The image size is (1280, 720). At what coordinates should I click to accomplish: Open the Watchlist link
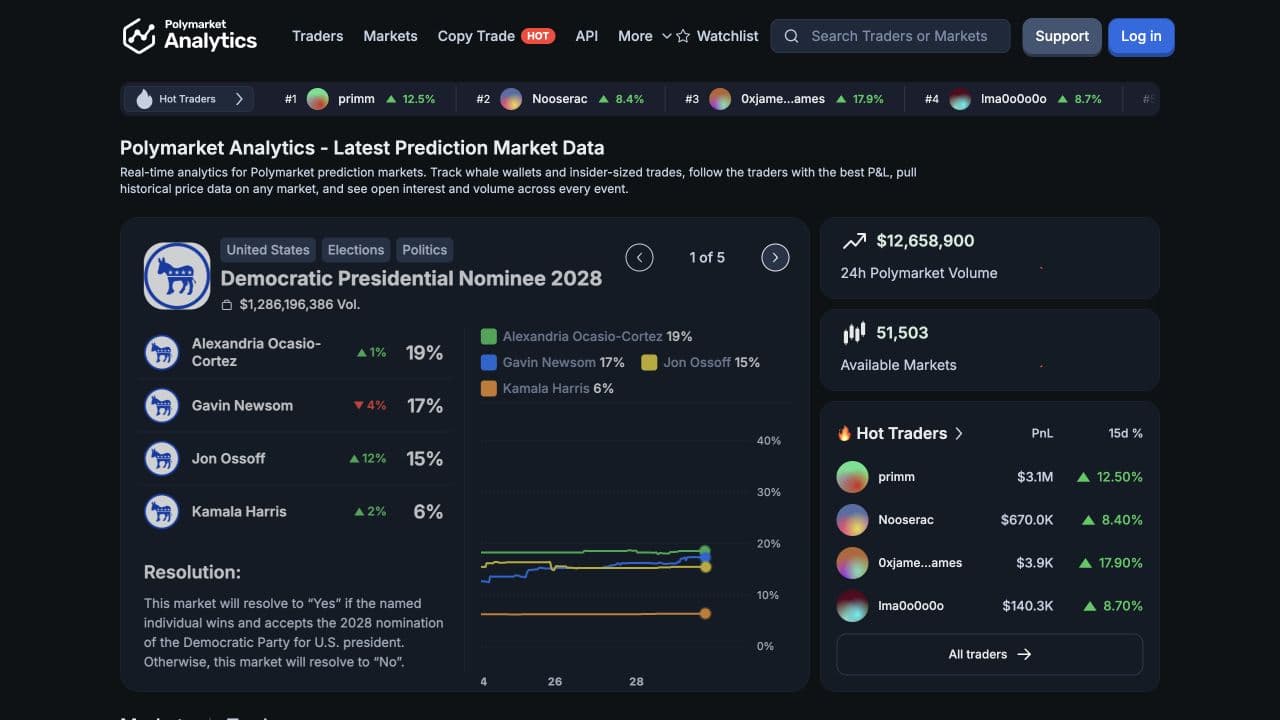[727, 36]
